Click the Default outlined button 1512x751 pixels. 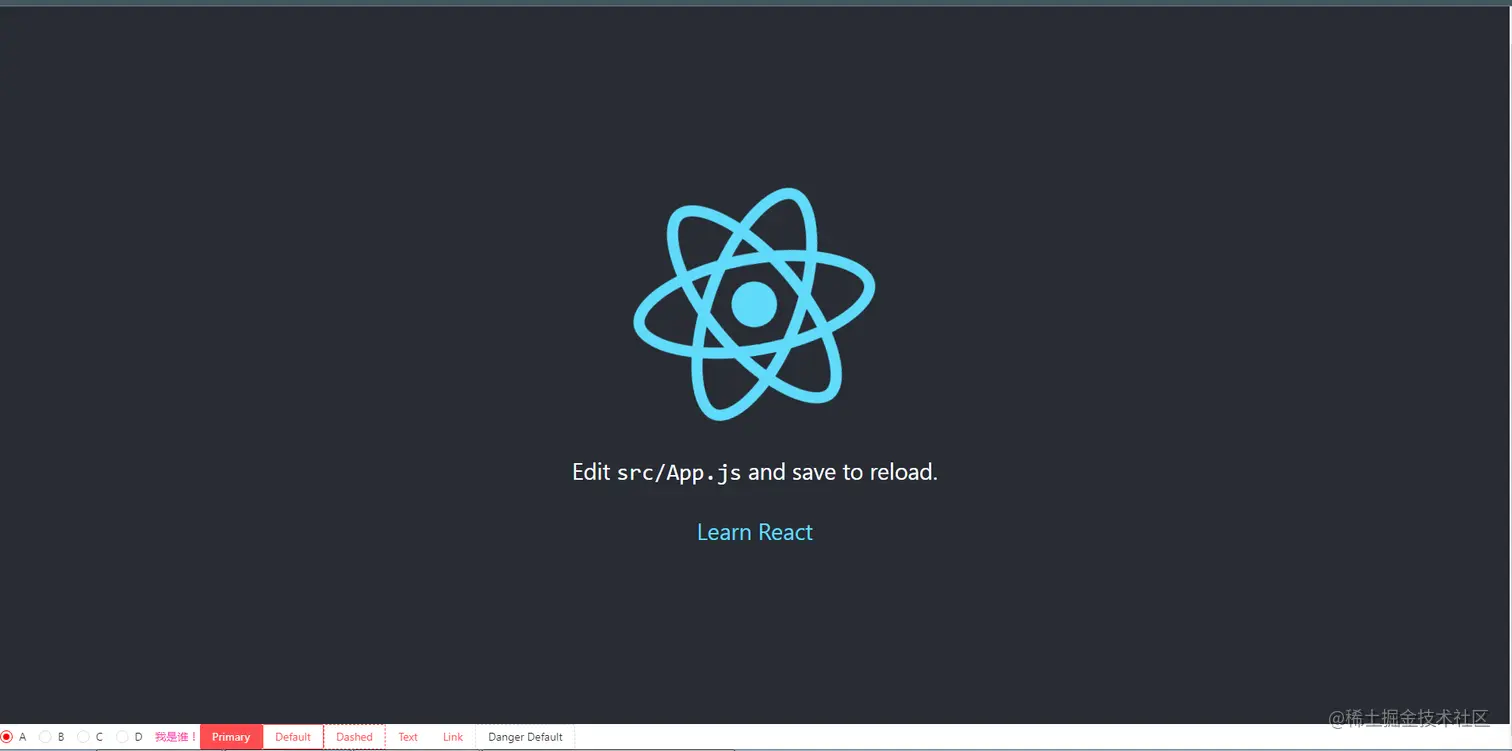(293, 737)
